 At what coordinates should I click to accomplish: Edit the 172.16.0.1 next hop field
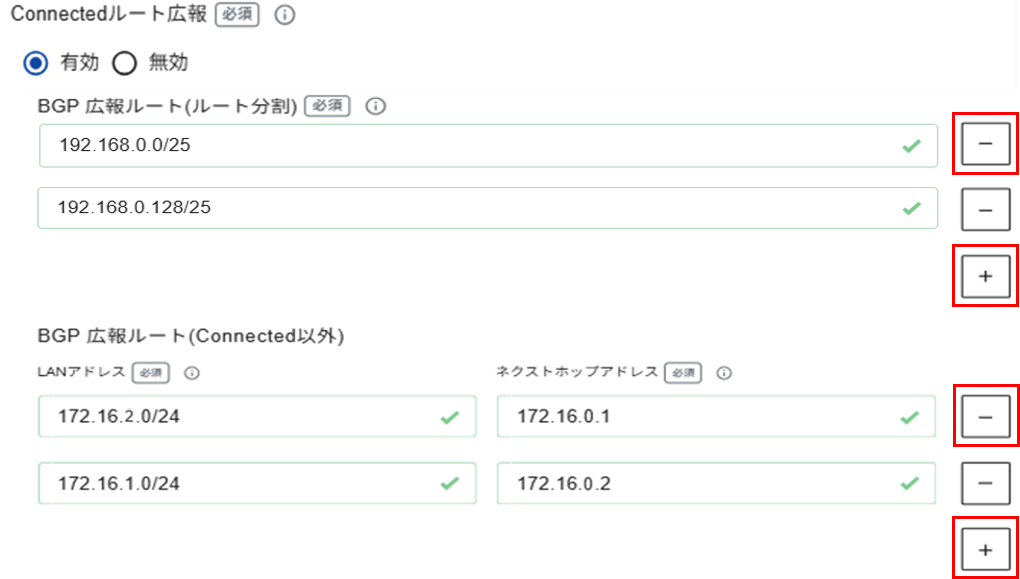(717, 416)
